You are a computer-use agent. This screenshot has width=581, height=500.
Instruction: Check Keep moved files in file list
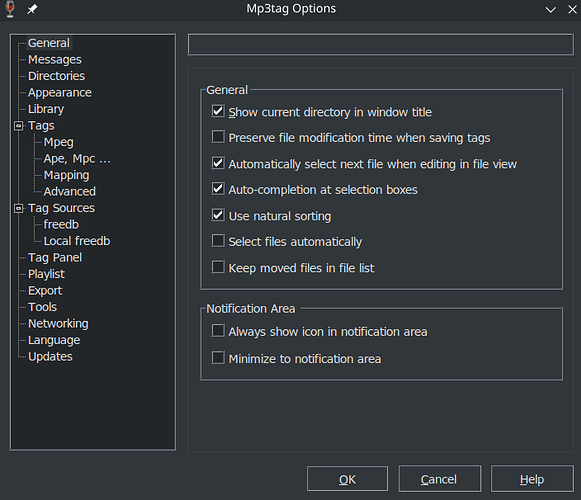pyautogui.click(x=218, y=266)
